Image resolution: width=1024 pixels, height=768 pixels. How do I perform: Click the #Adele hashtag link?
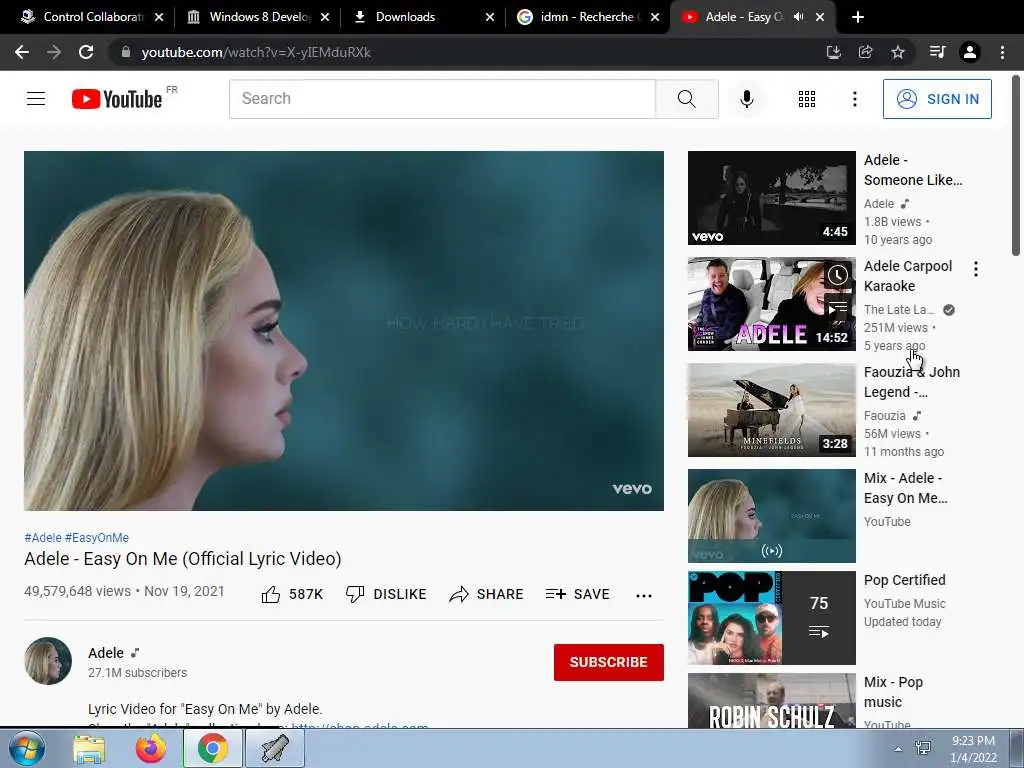tap(42, 537)
